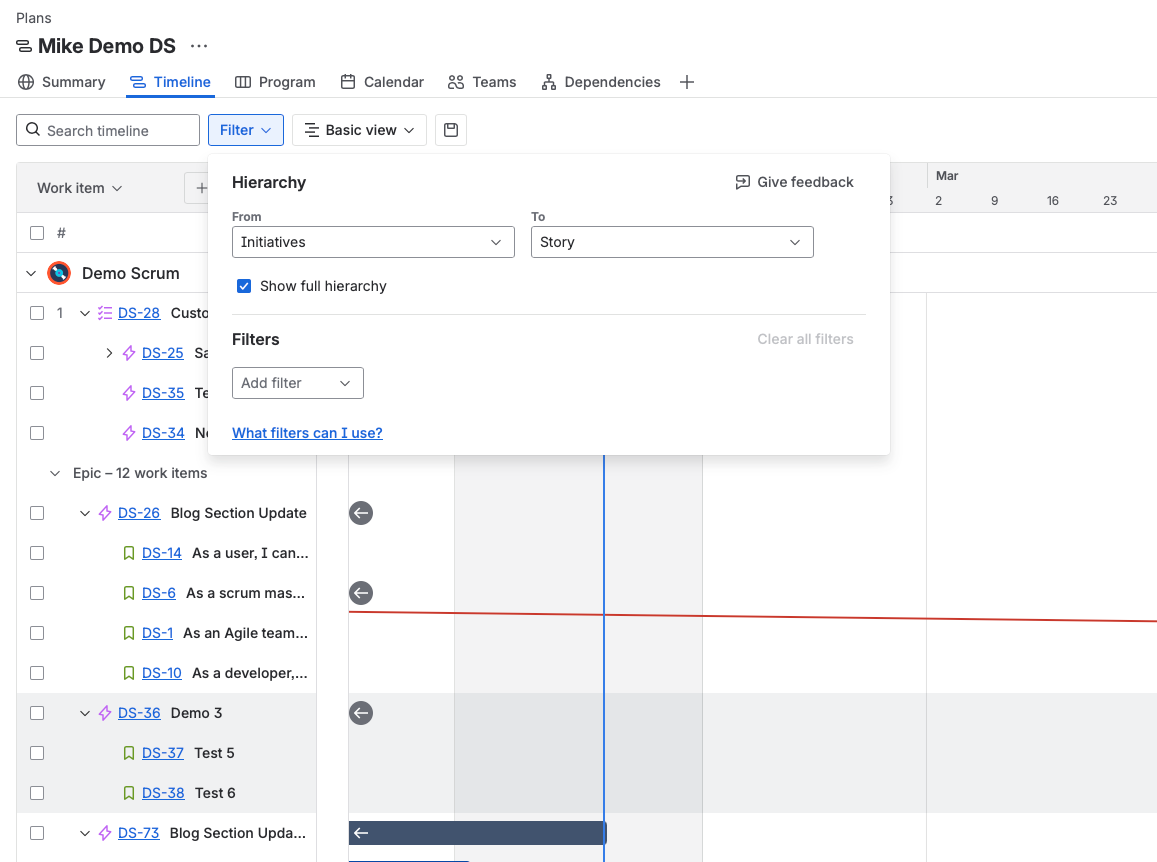The image size is (1157, 862).
Task: Open work item DS-26 link
Action: click(139, 513)
